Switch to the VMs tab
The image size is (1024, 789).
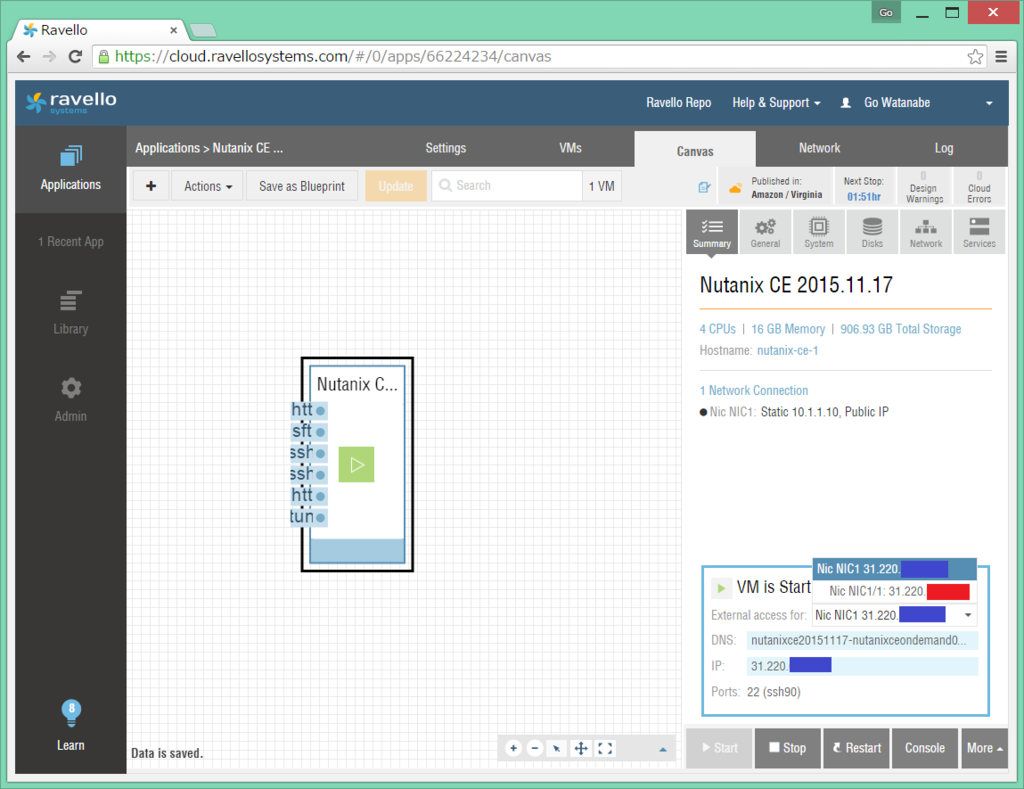[x=570, y=148]
